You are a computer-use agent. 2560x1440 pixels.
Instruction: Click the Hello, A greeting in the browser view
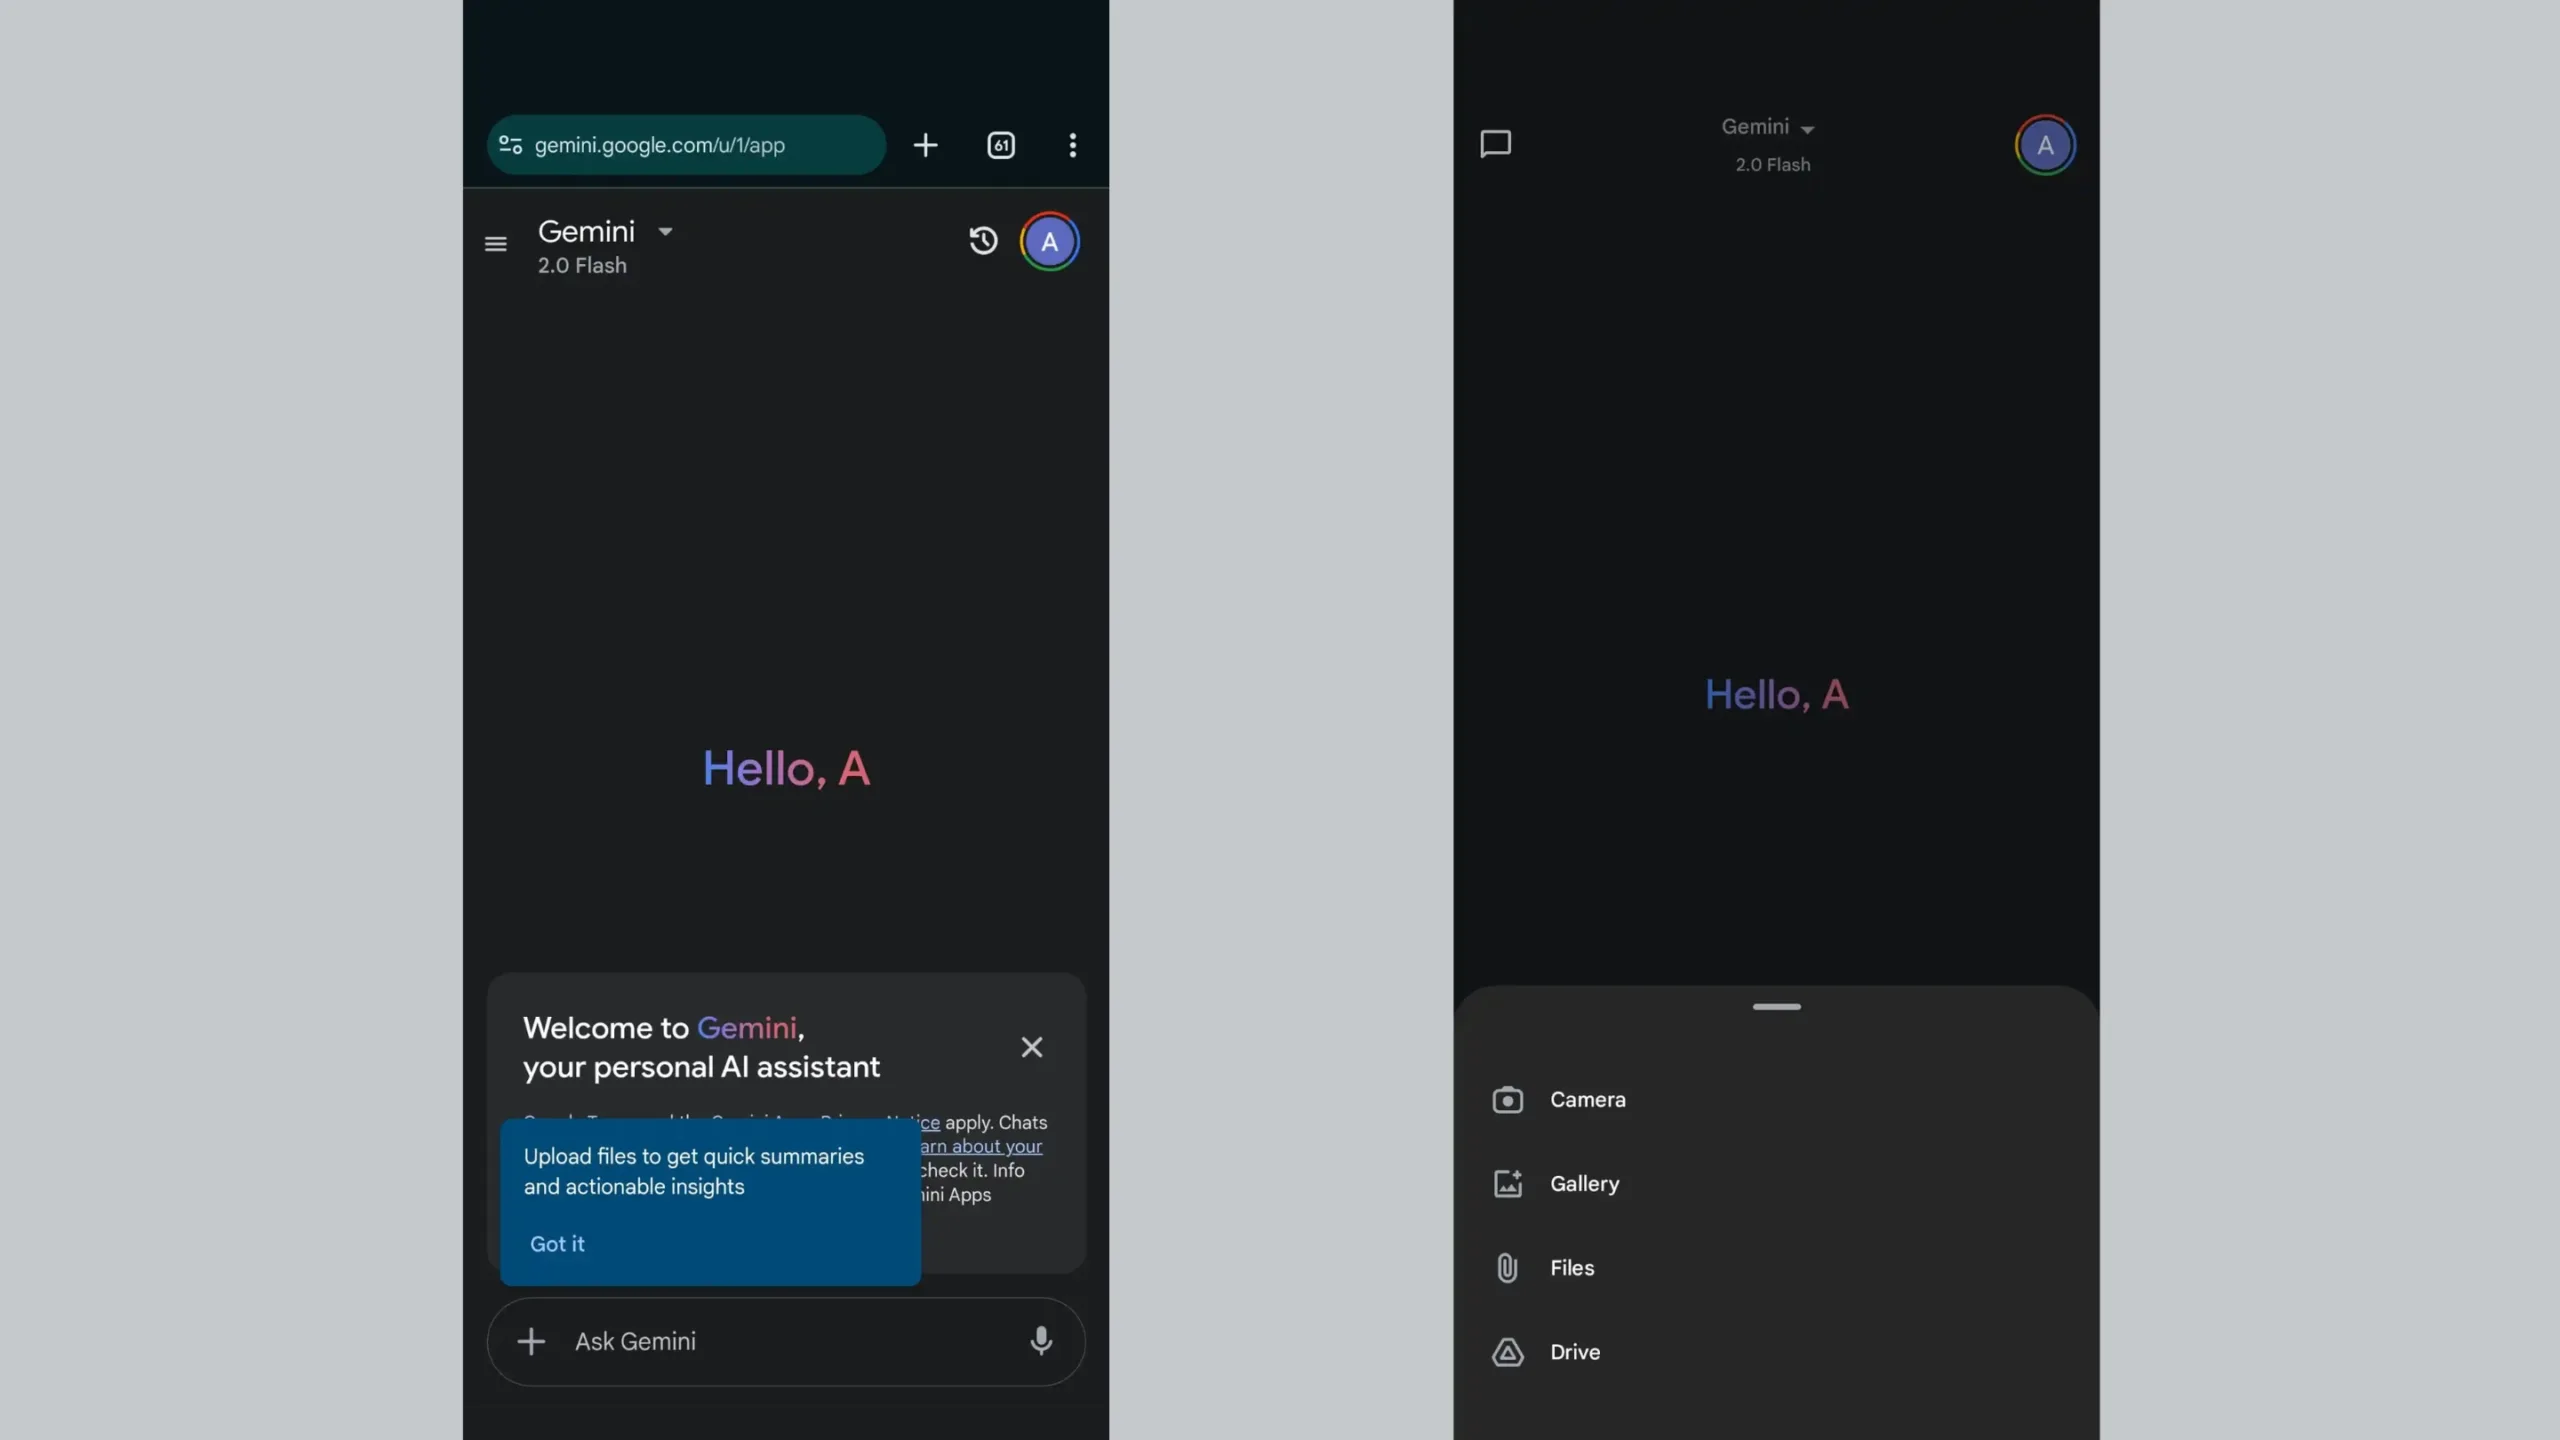786,769
